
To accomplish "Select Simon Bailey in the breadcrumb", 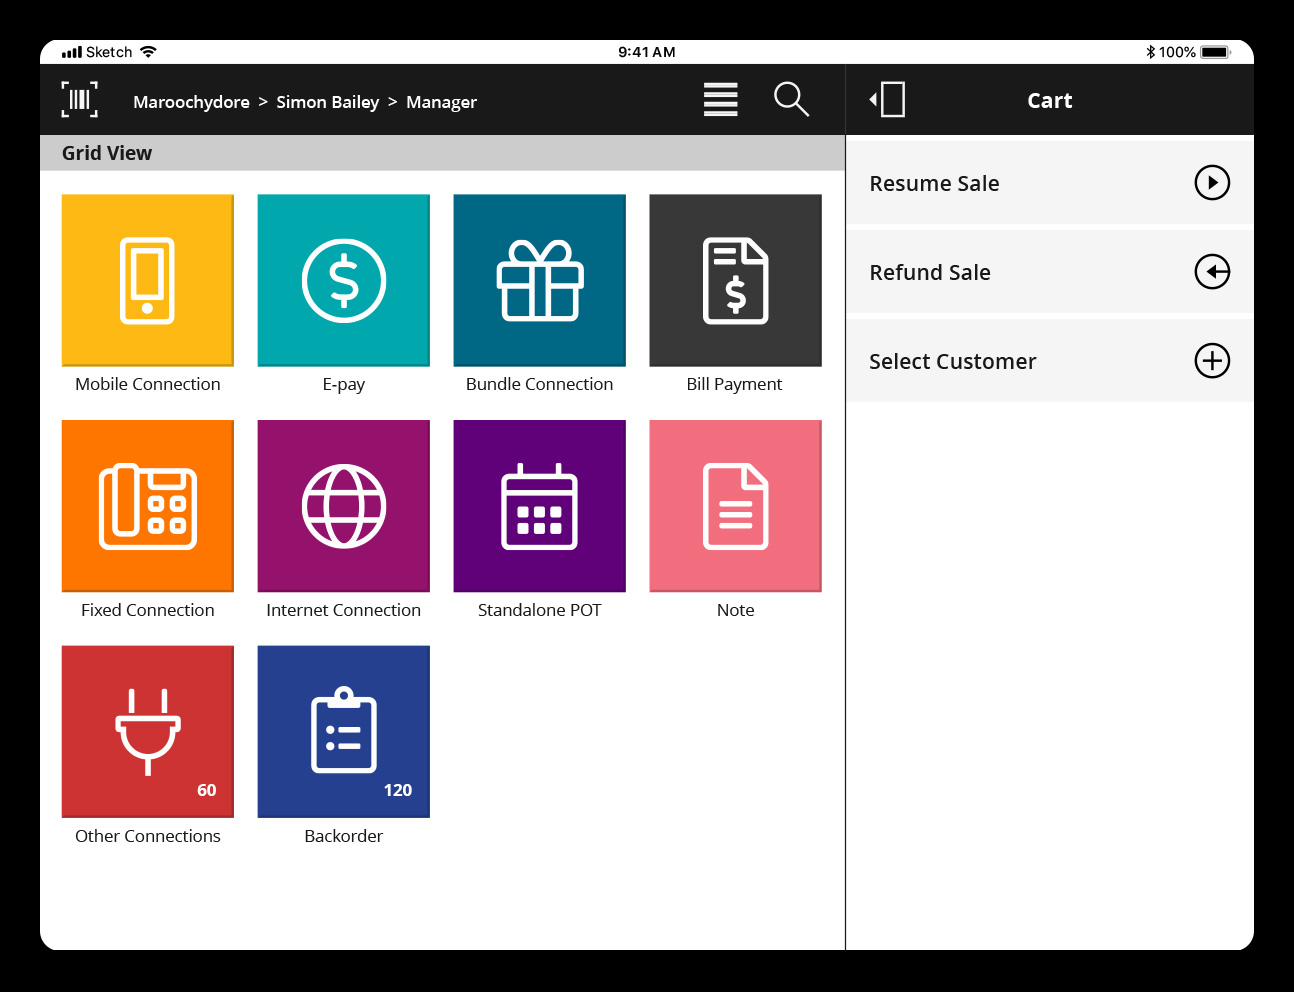I will pos(328,102).
